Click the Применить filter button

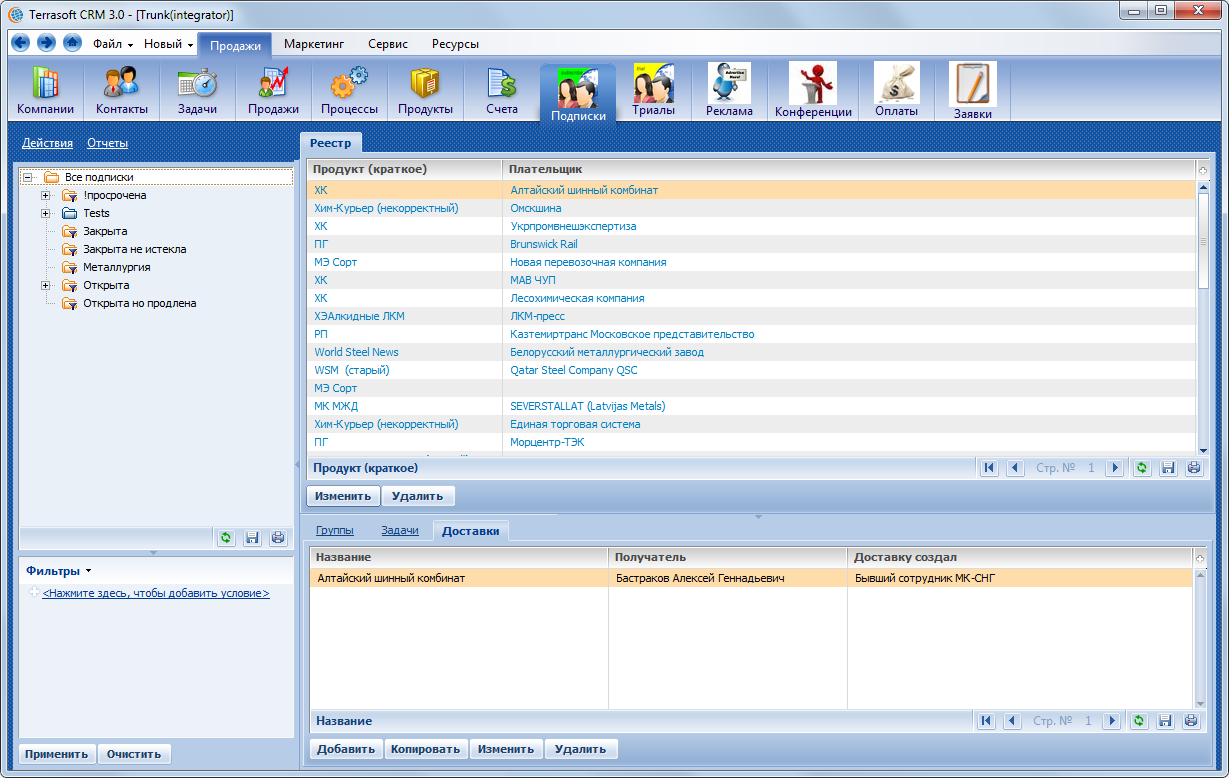click(57, 755)
